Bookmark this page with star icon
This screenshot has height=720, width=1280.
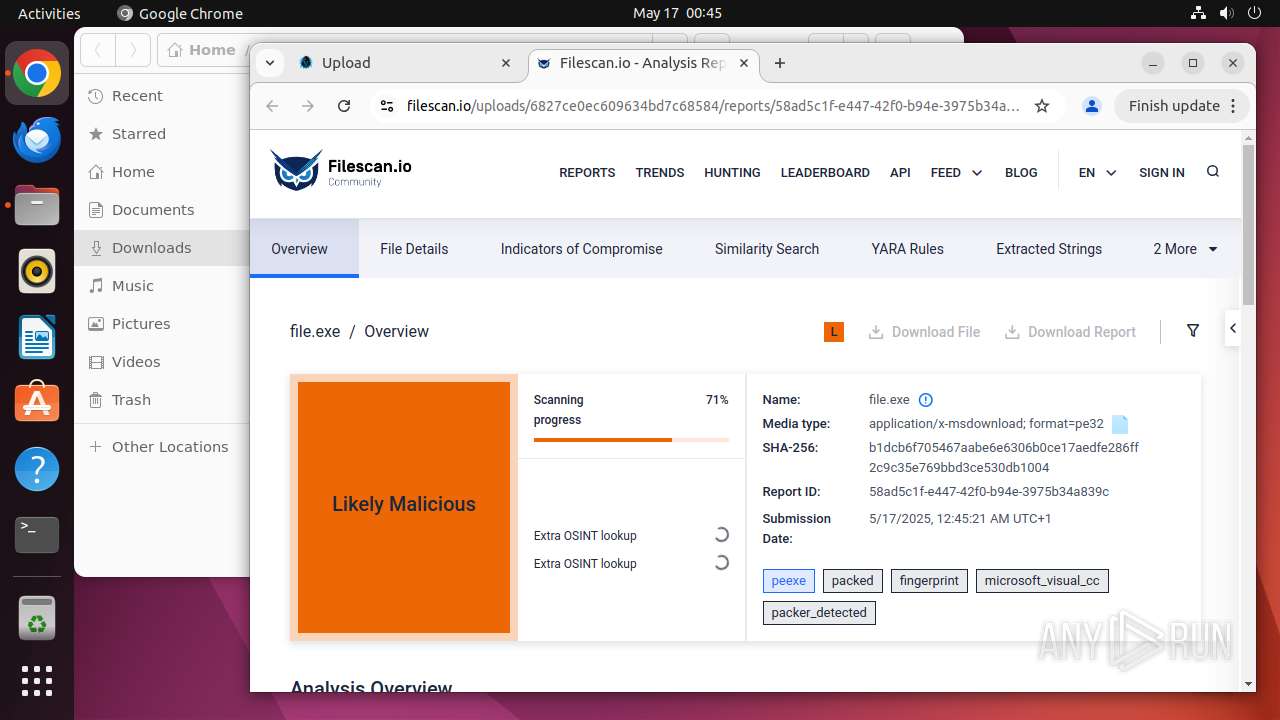(x=1042, y=106)
